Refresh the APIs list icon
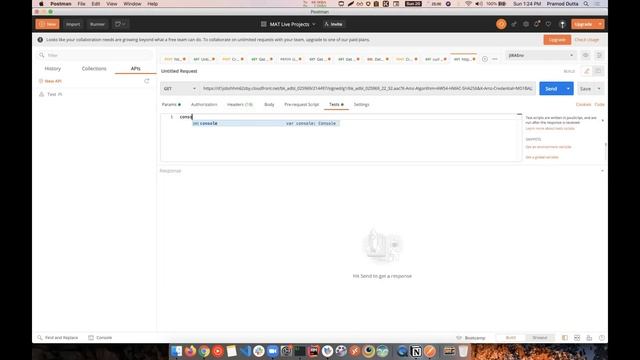The width and height of the screenshot is (640, 360). pos(147,81)
